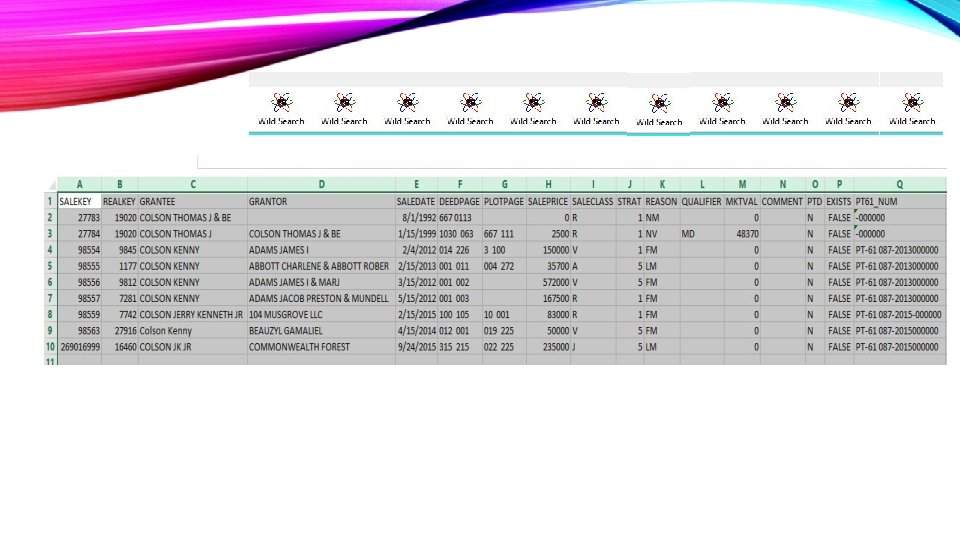This screenshot has height=540, width=960.
Task: Select column B header
Action: click(x=119, y=184)
